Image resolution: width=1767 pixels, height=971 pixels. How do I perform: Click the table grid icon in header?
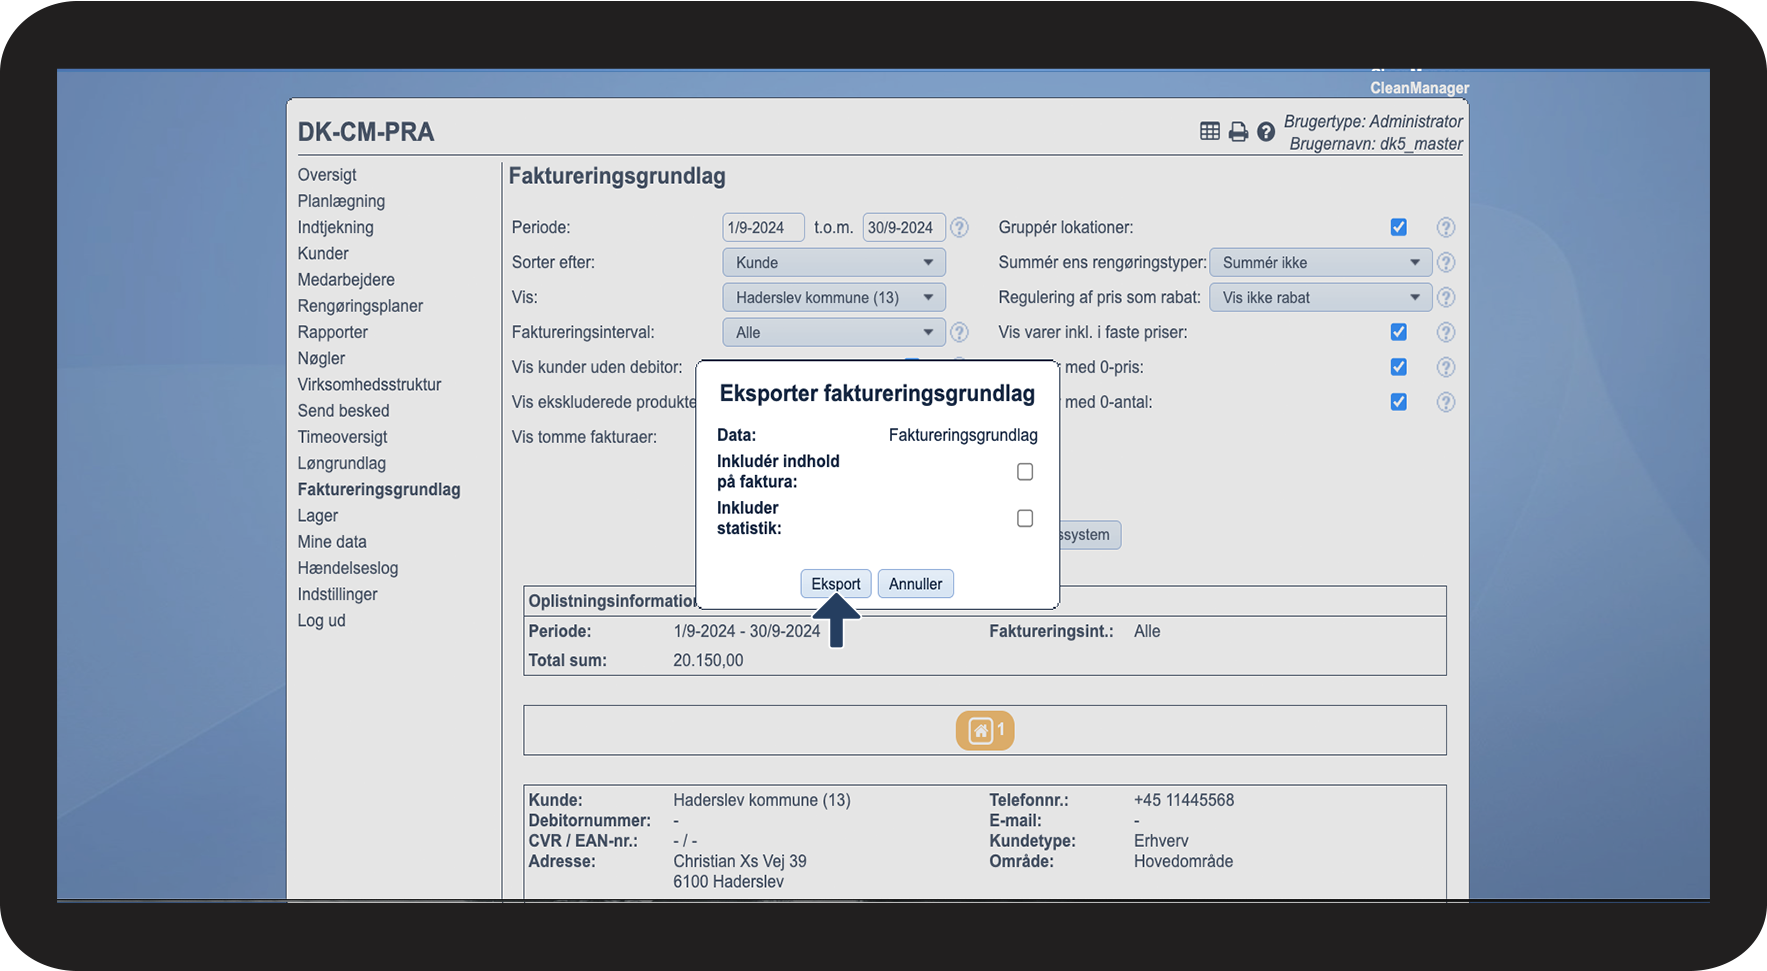[x=1209, y=131]
